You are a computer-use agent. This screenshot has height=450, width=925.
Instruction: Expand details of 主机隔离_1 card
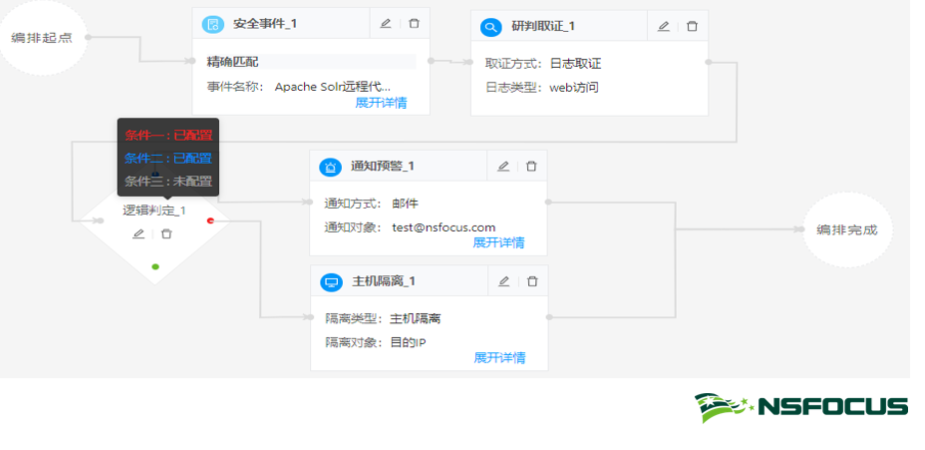point(500,357)
